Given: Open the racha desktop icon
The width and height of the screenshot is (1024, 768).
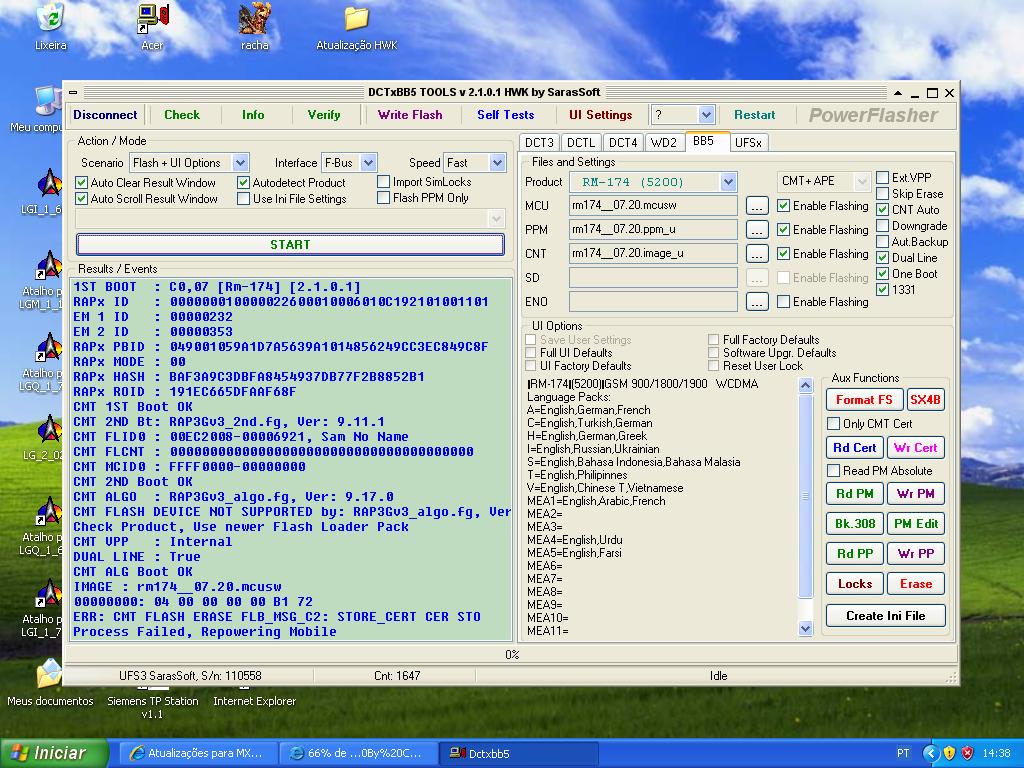Looking at the screenshot, I should 255,26.
